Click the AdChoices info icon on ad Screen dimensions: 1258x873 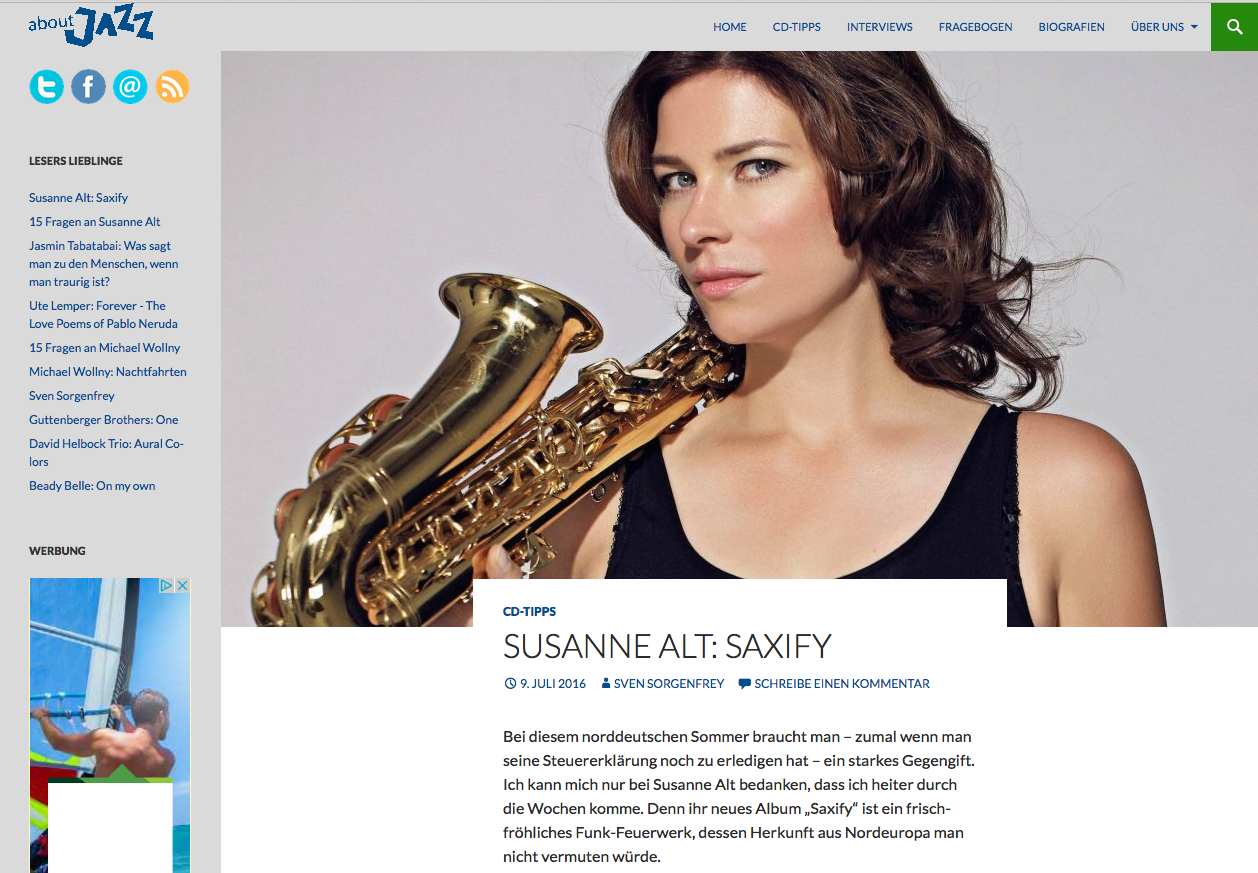pos(168,586)
